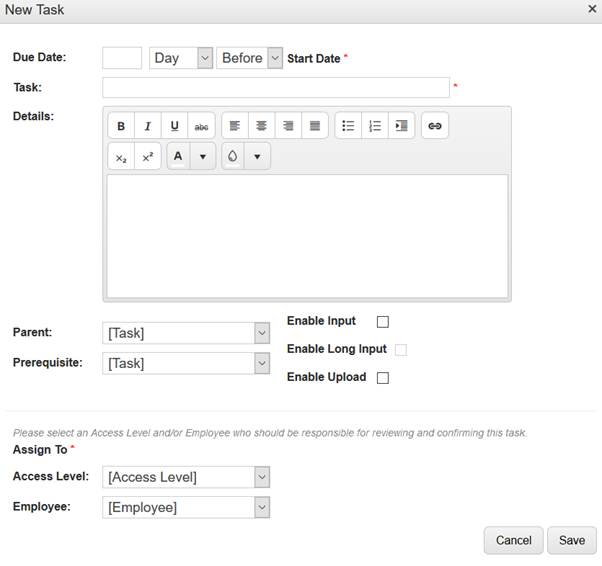Apply italic formatting in Details toolbar
602x566 pixels.
coord(148,126)
